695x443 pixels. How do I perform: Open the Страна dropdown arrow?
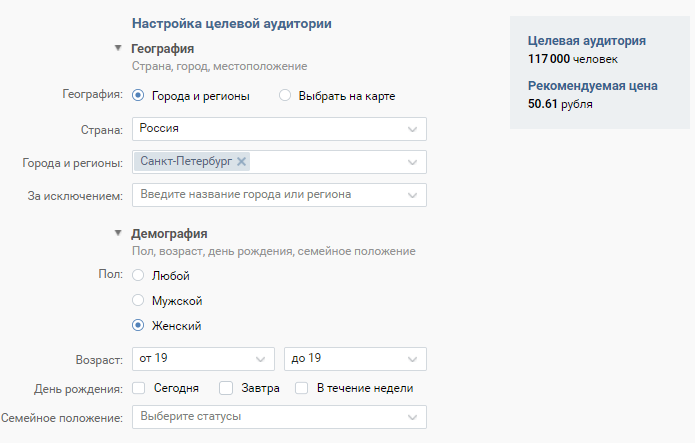click(x=412, y=129)
